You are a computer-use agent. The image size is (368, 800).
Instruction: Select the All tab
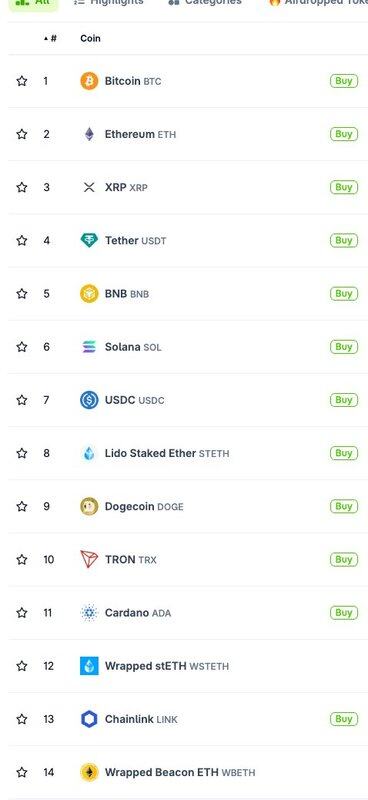(34, 3)
